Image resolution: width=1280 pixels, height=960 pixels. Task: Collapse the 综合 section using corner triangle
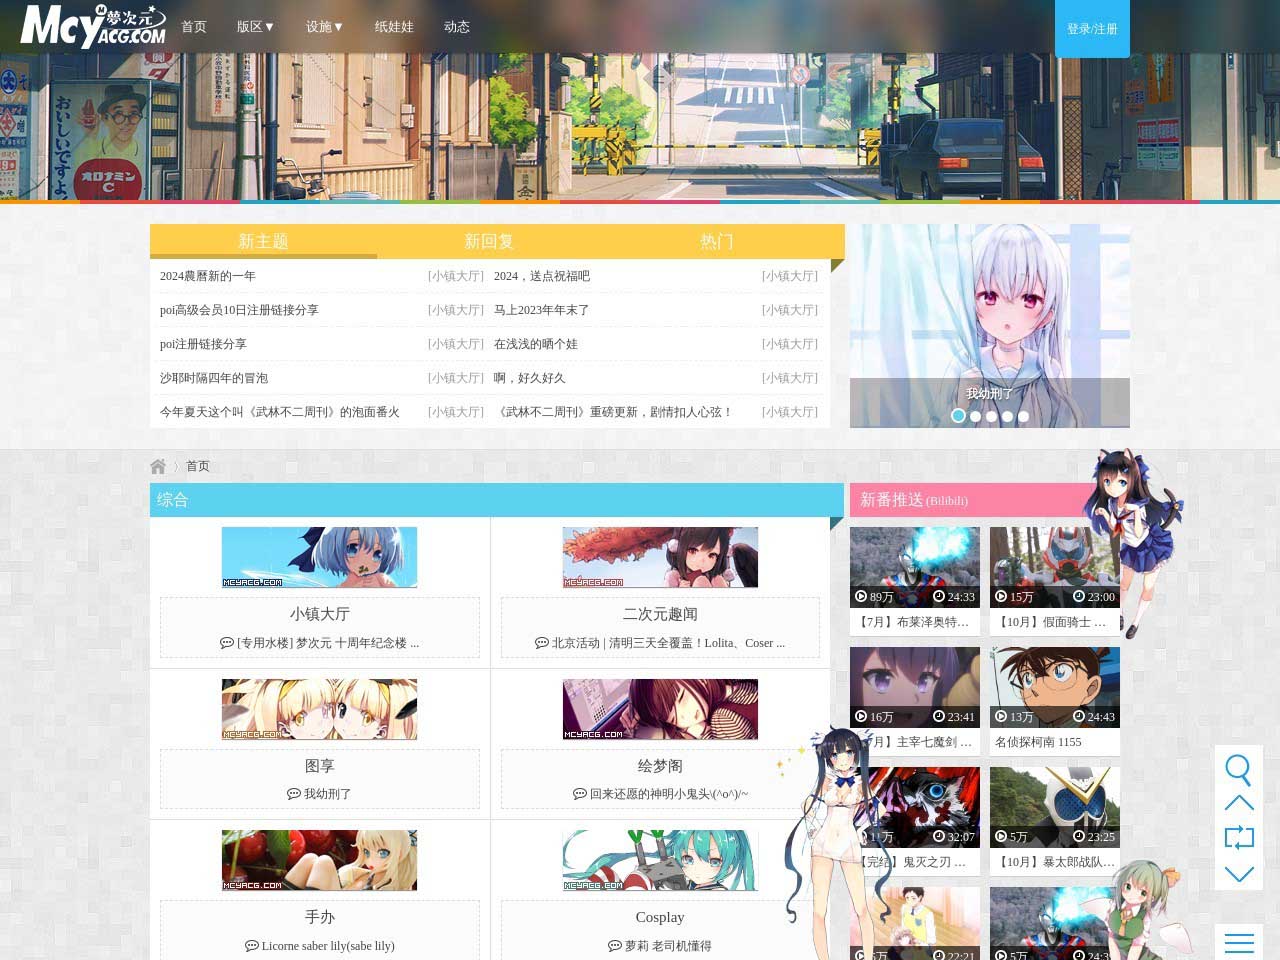(837, 523)
